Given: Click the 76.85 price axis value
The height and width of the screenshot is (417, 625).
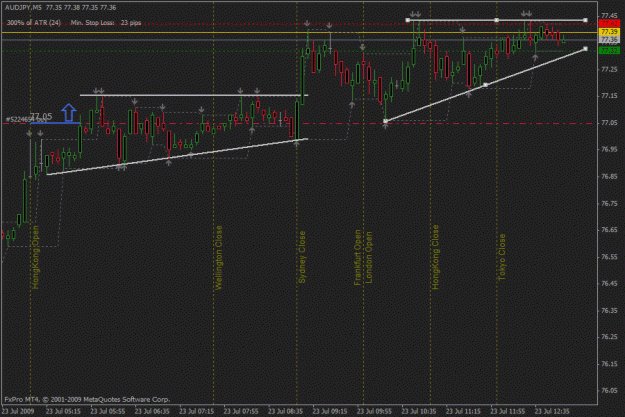Looking at the screenshot, I should point(609,176).
